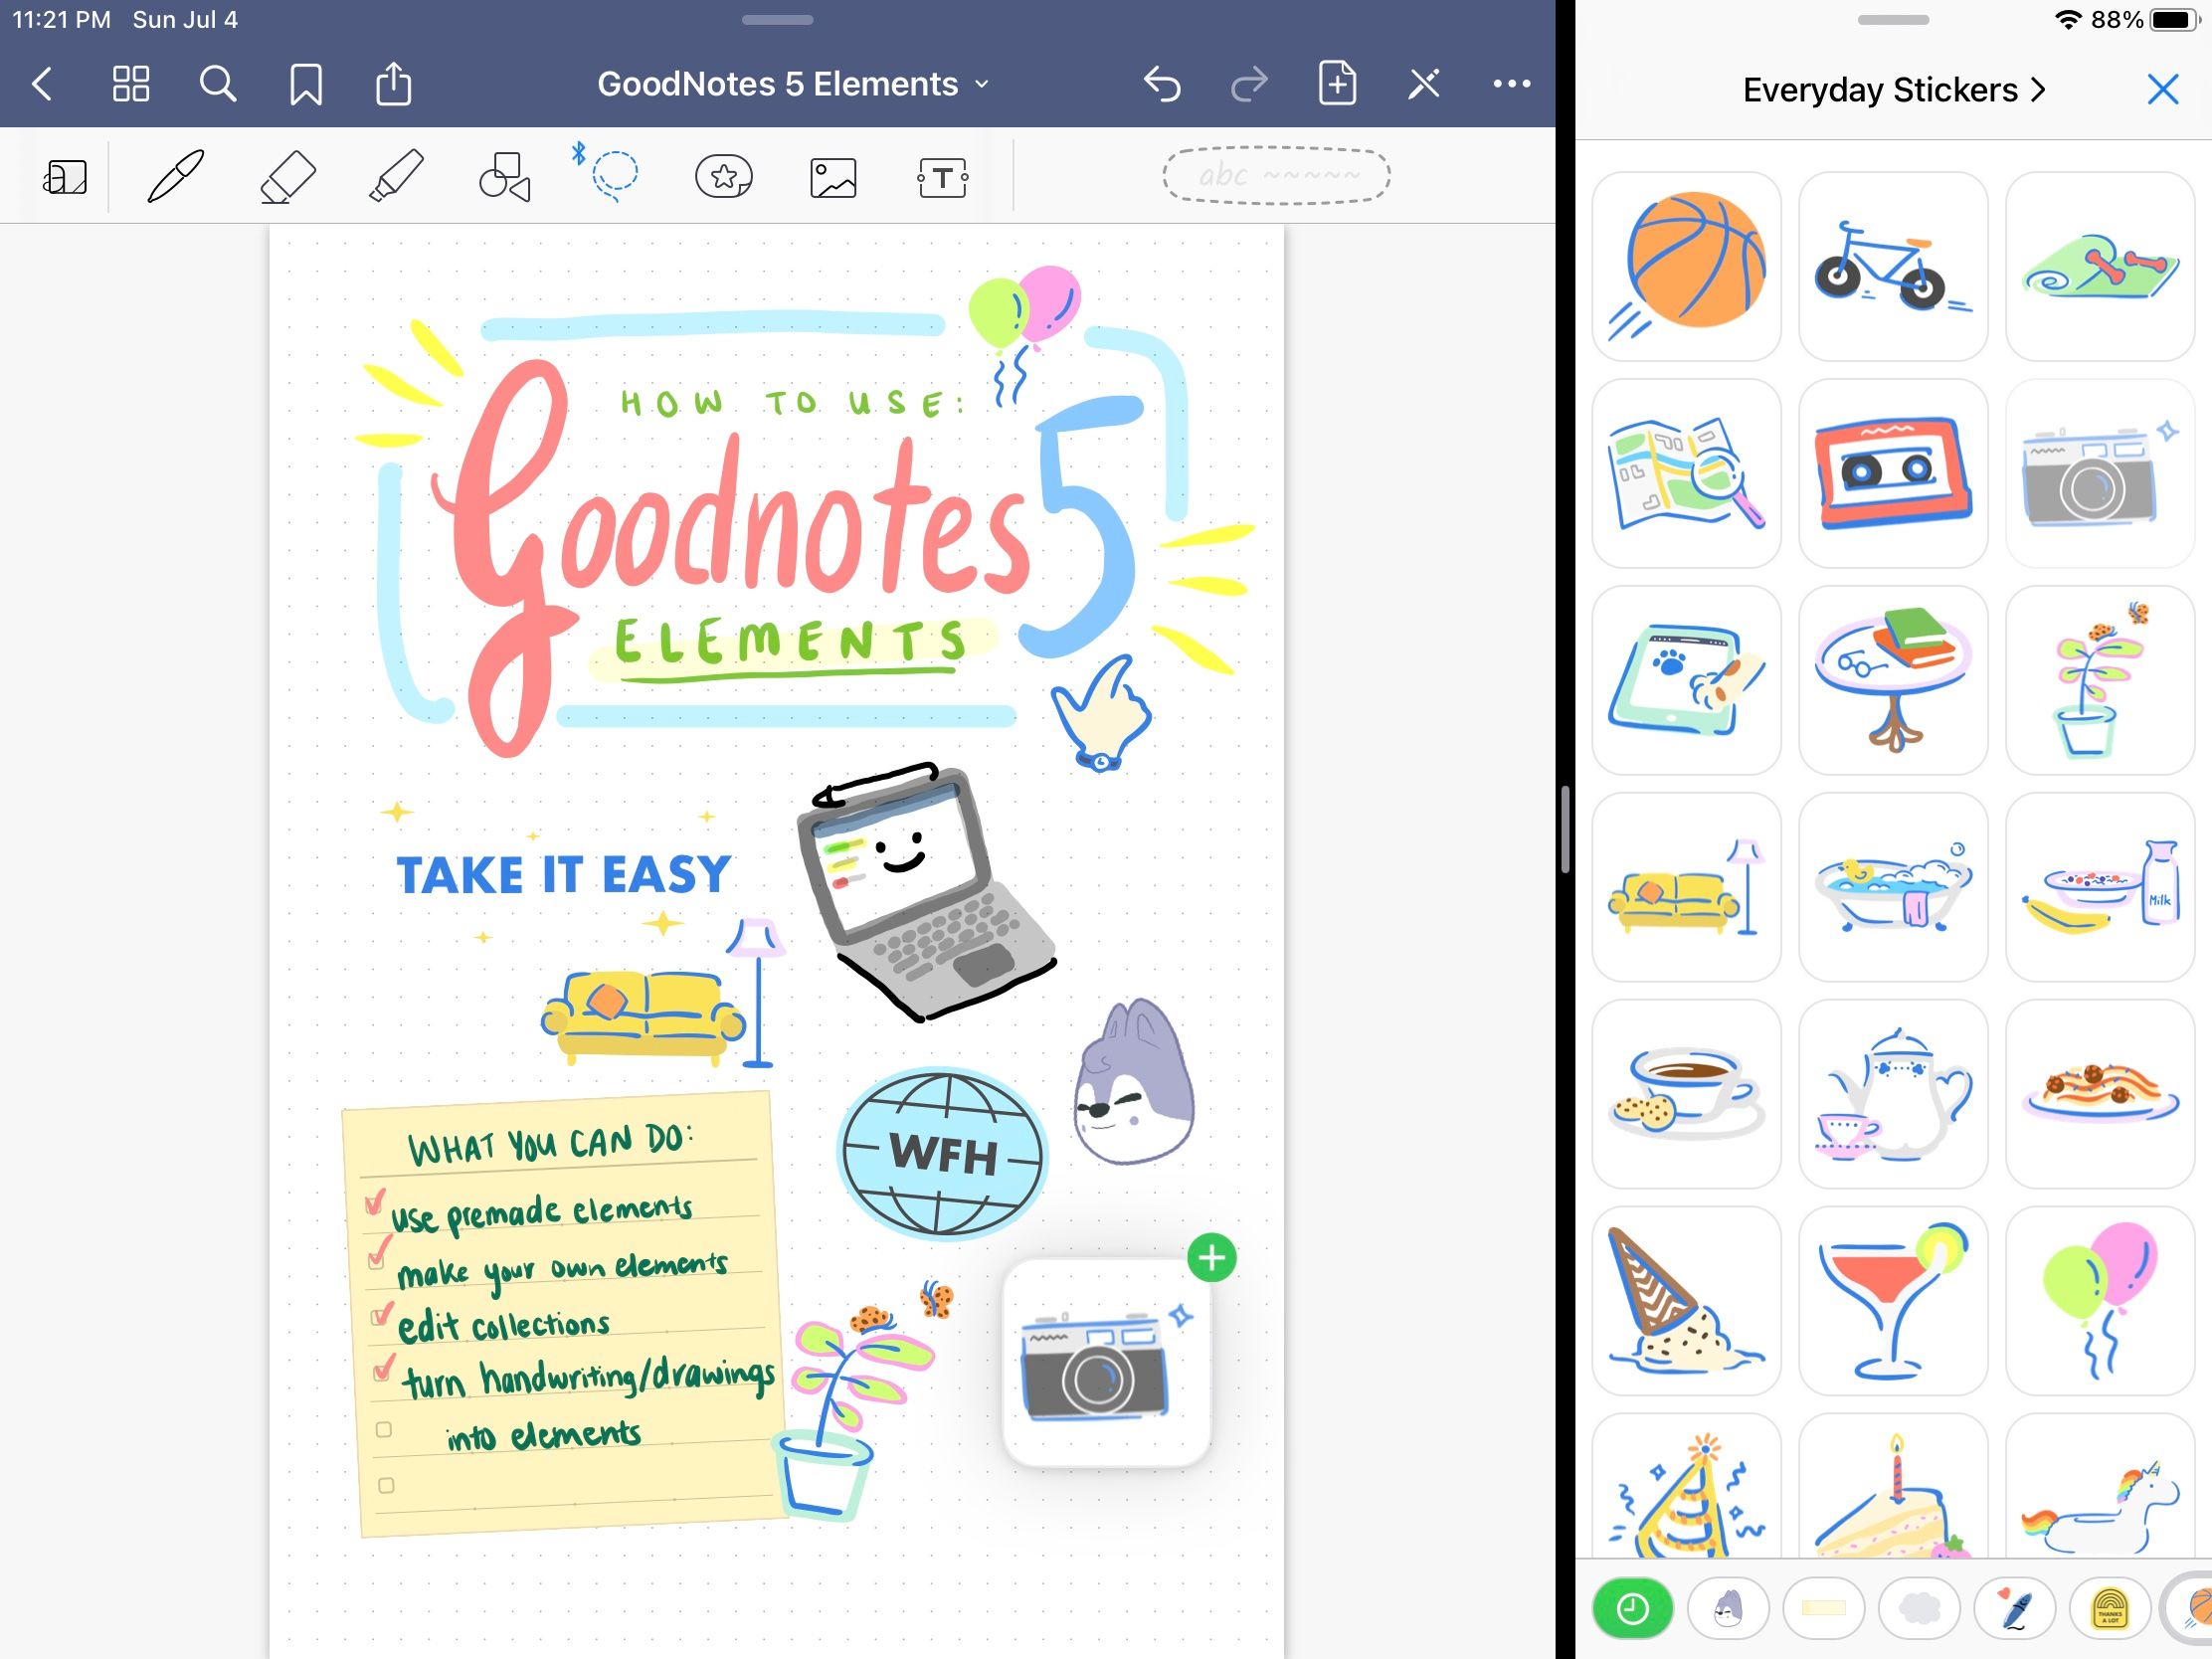Image resolution: width=2212 pixels, height=1659 pixels.
Task: Select the Text tool
Action: pos(941,176)
